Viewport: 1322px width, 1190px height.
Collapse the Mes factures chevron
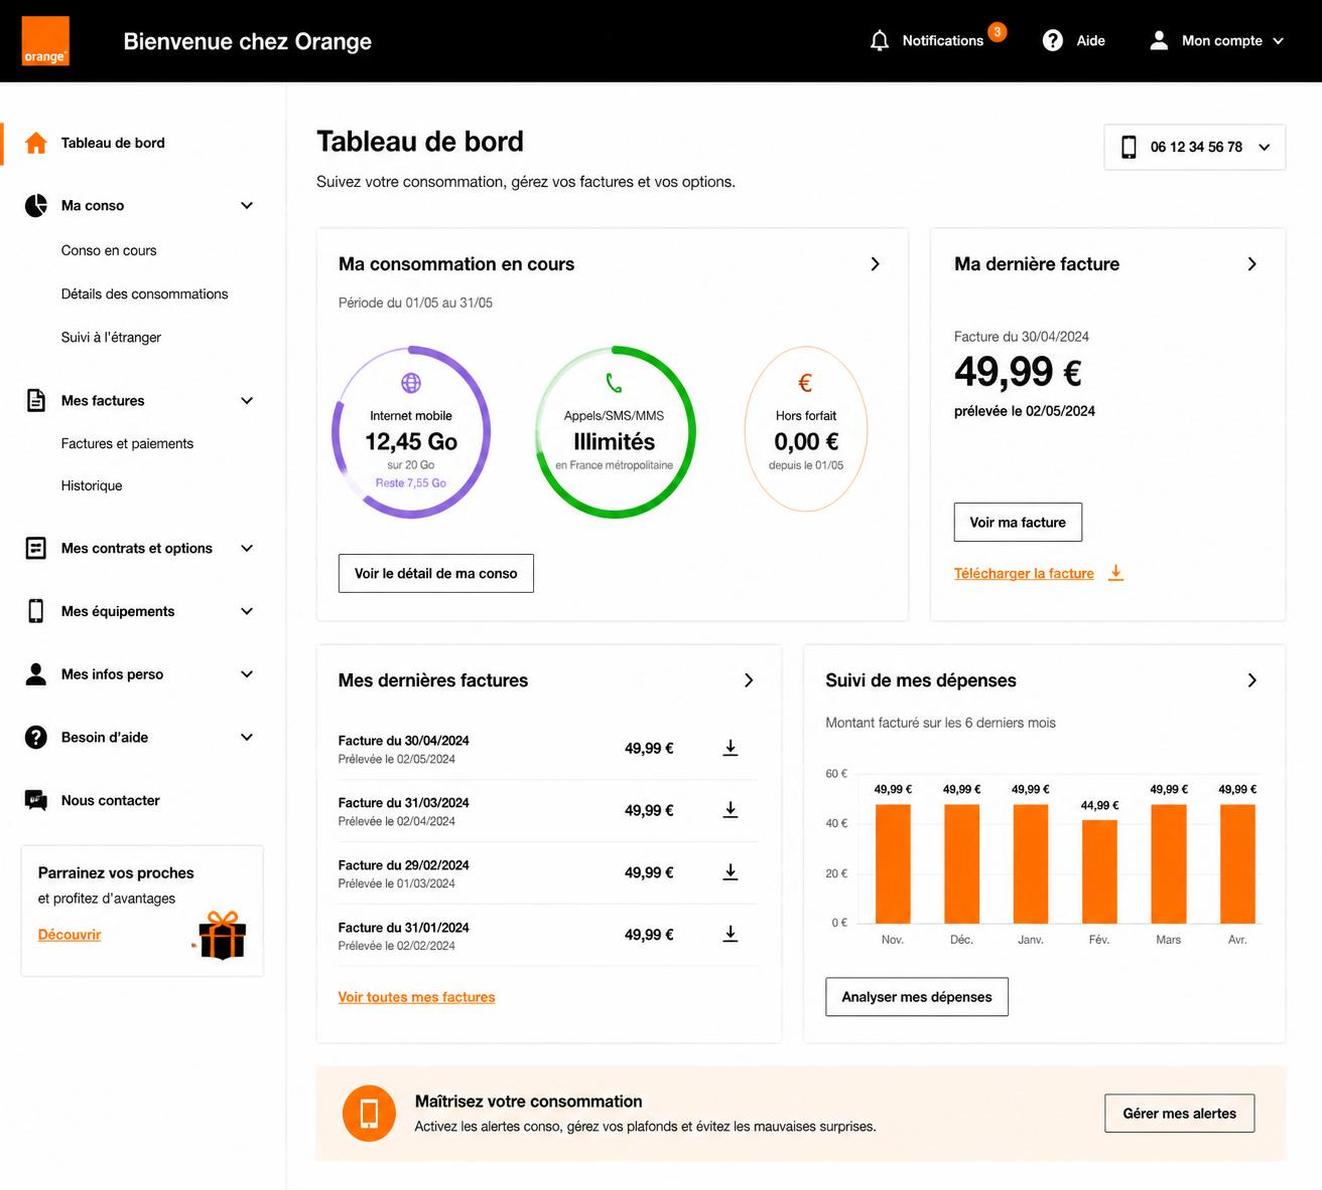[x=247, y=400]
